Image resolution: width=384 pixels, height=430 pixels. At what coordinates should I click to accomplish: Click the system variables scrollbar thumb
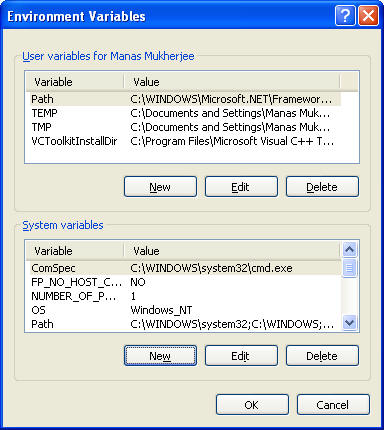pos(349,268)
